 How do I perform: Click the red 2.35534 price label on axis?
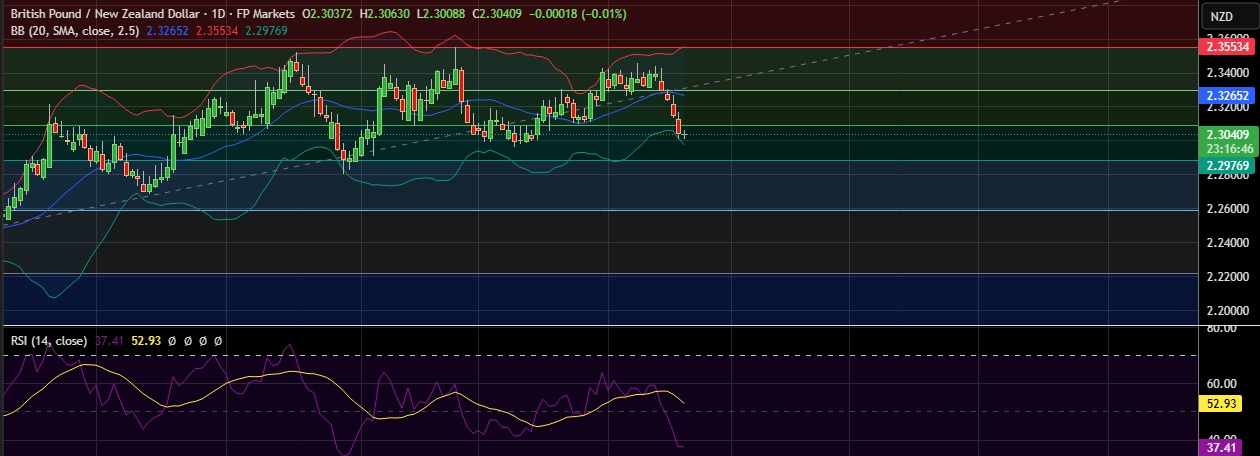(1227, 47)
